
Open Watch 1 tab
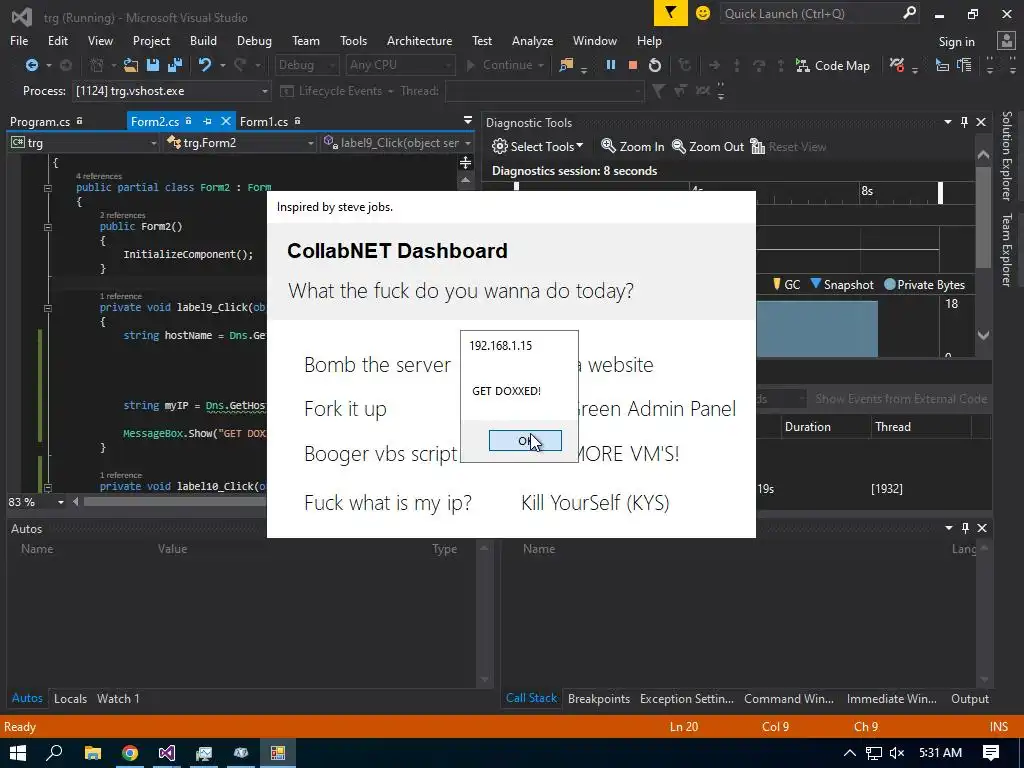(118, 698)
